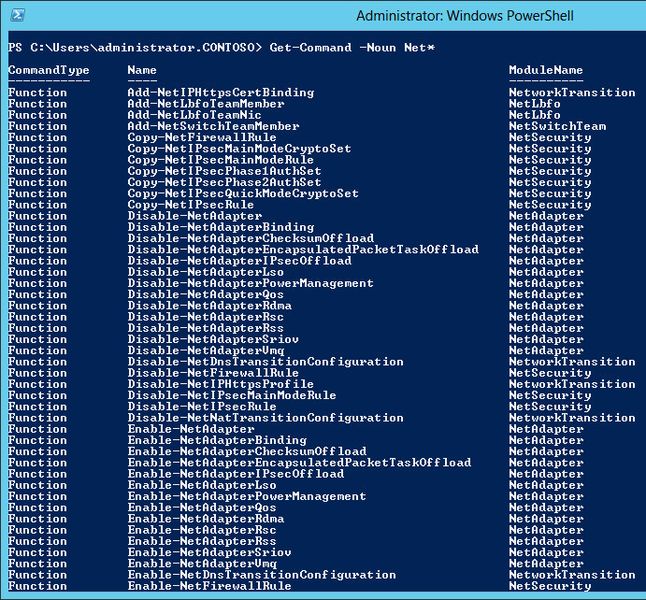Select Enable-NetAdapterRdma text
The height and width of the screenshot is (600, 646).
coord(206,518)
